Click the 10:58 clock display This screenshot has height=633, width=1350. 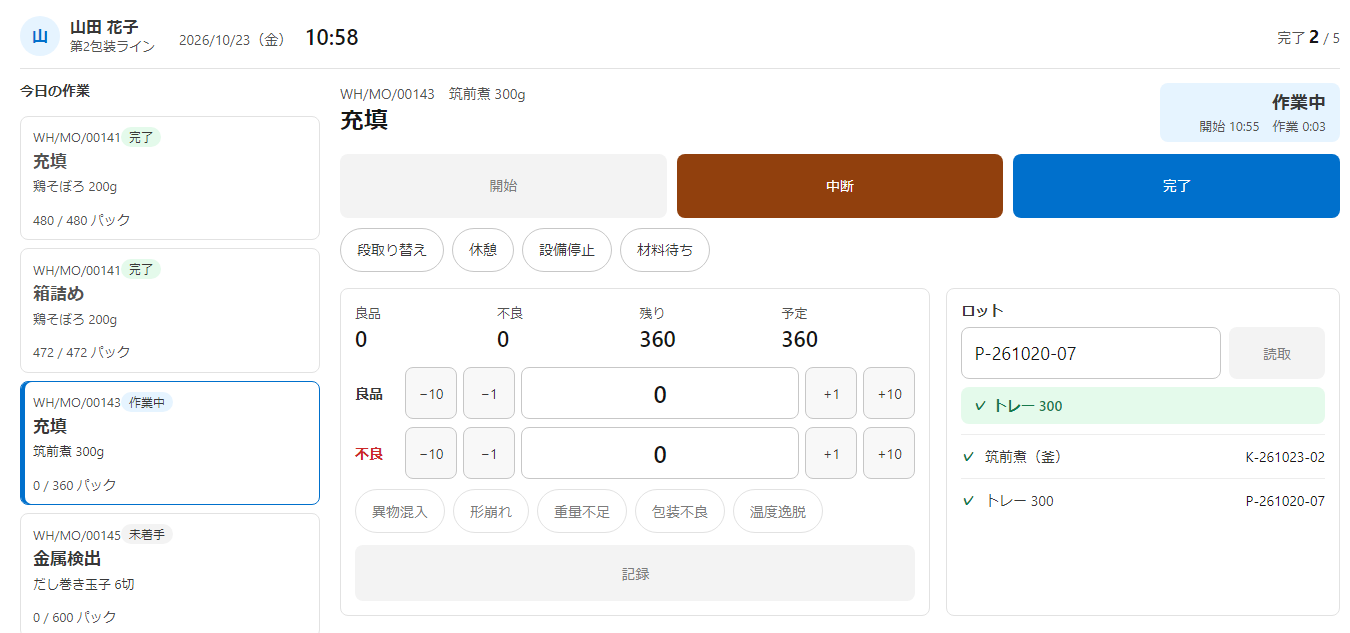pyautogui.click(x=332, y=38)
